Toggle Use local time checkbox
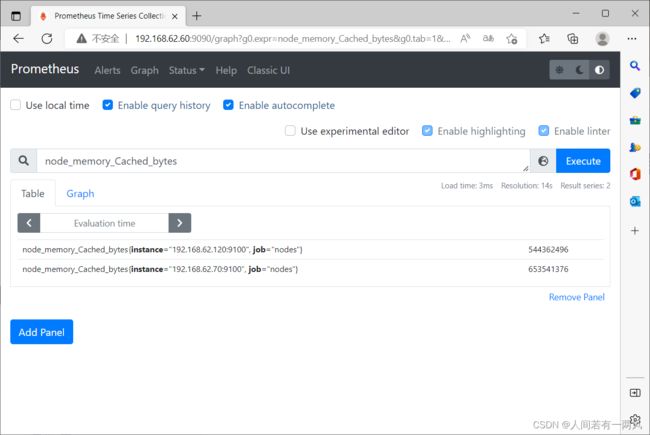This screenshot has width=650, height=435. (15, 105)
